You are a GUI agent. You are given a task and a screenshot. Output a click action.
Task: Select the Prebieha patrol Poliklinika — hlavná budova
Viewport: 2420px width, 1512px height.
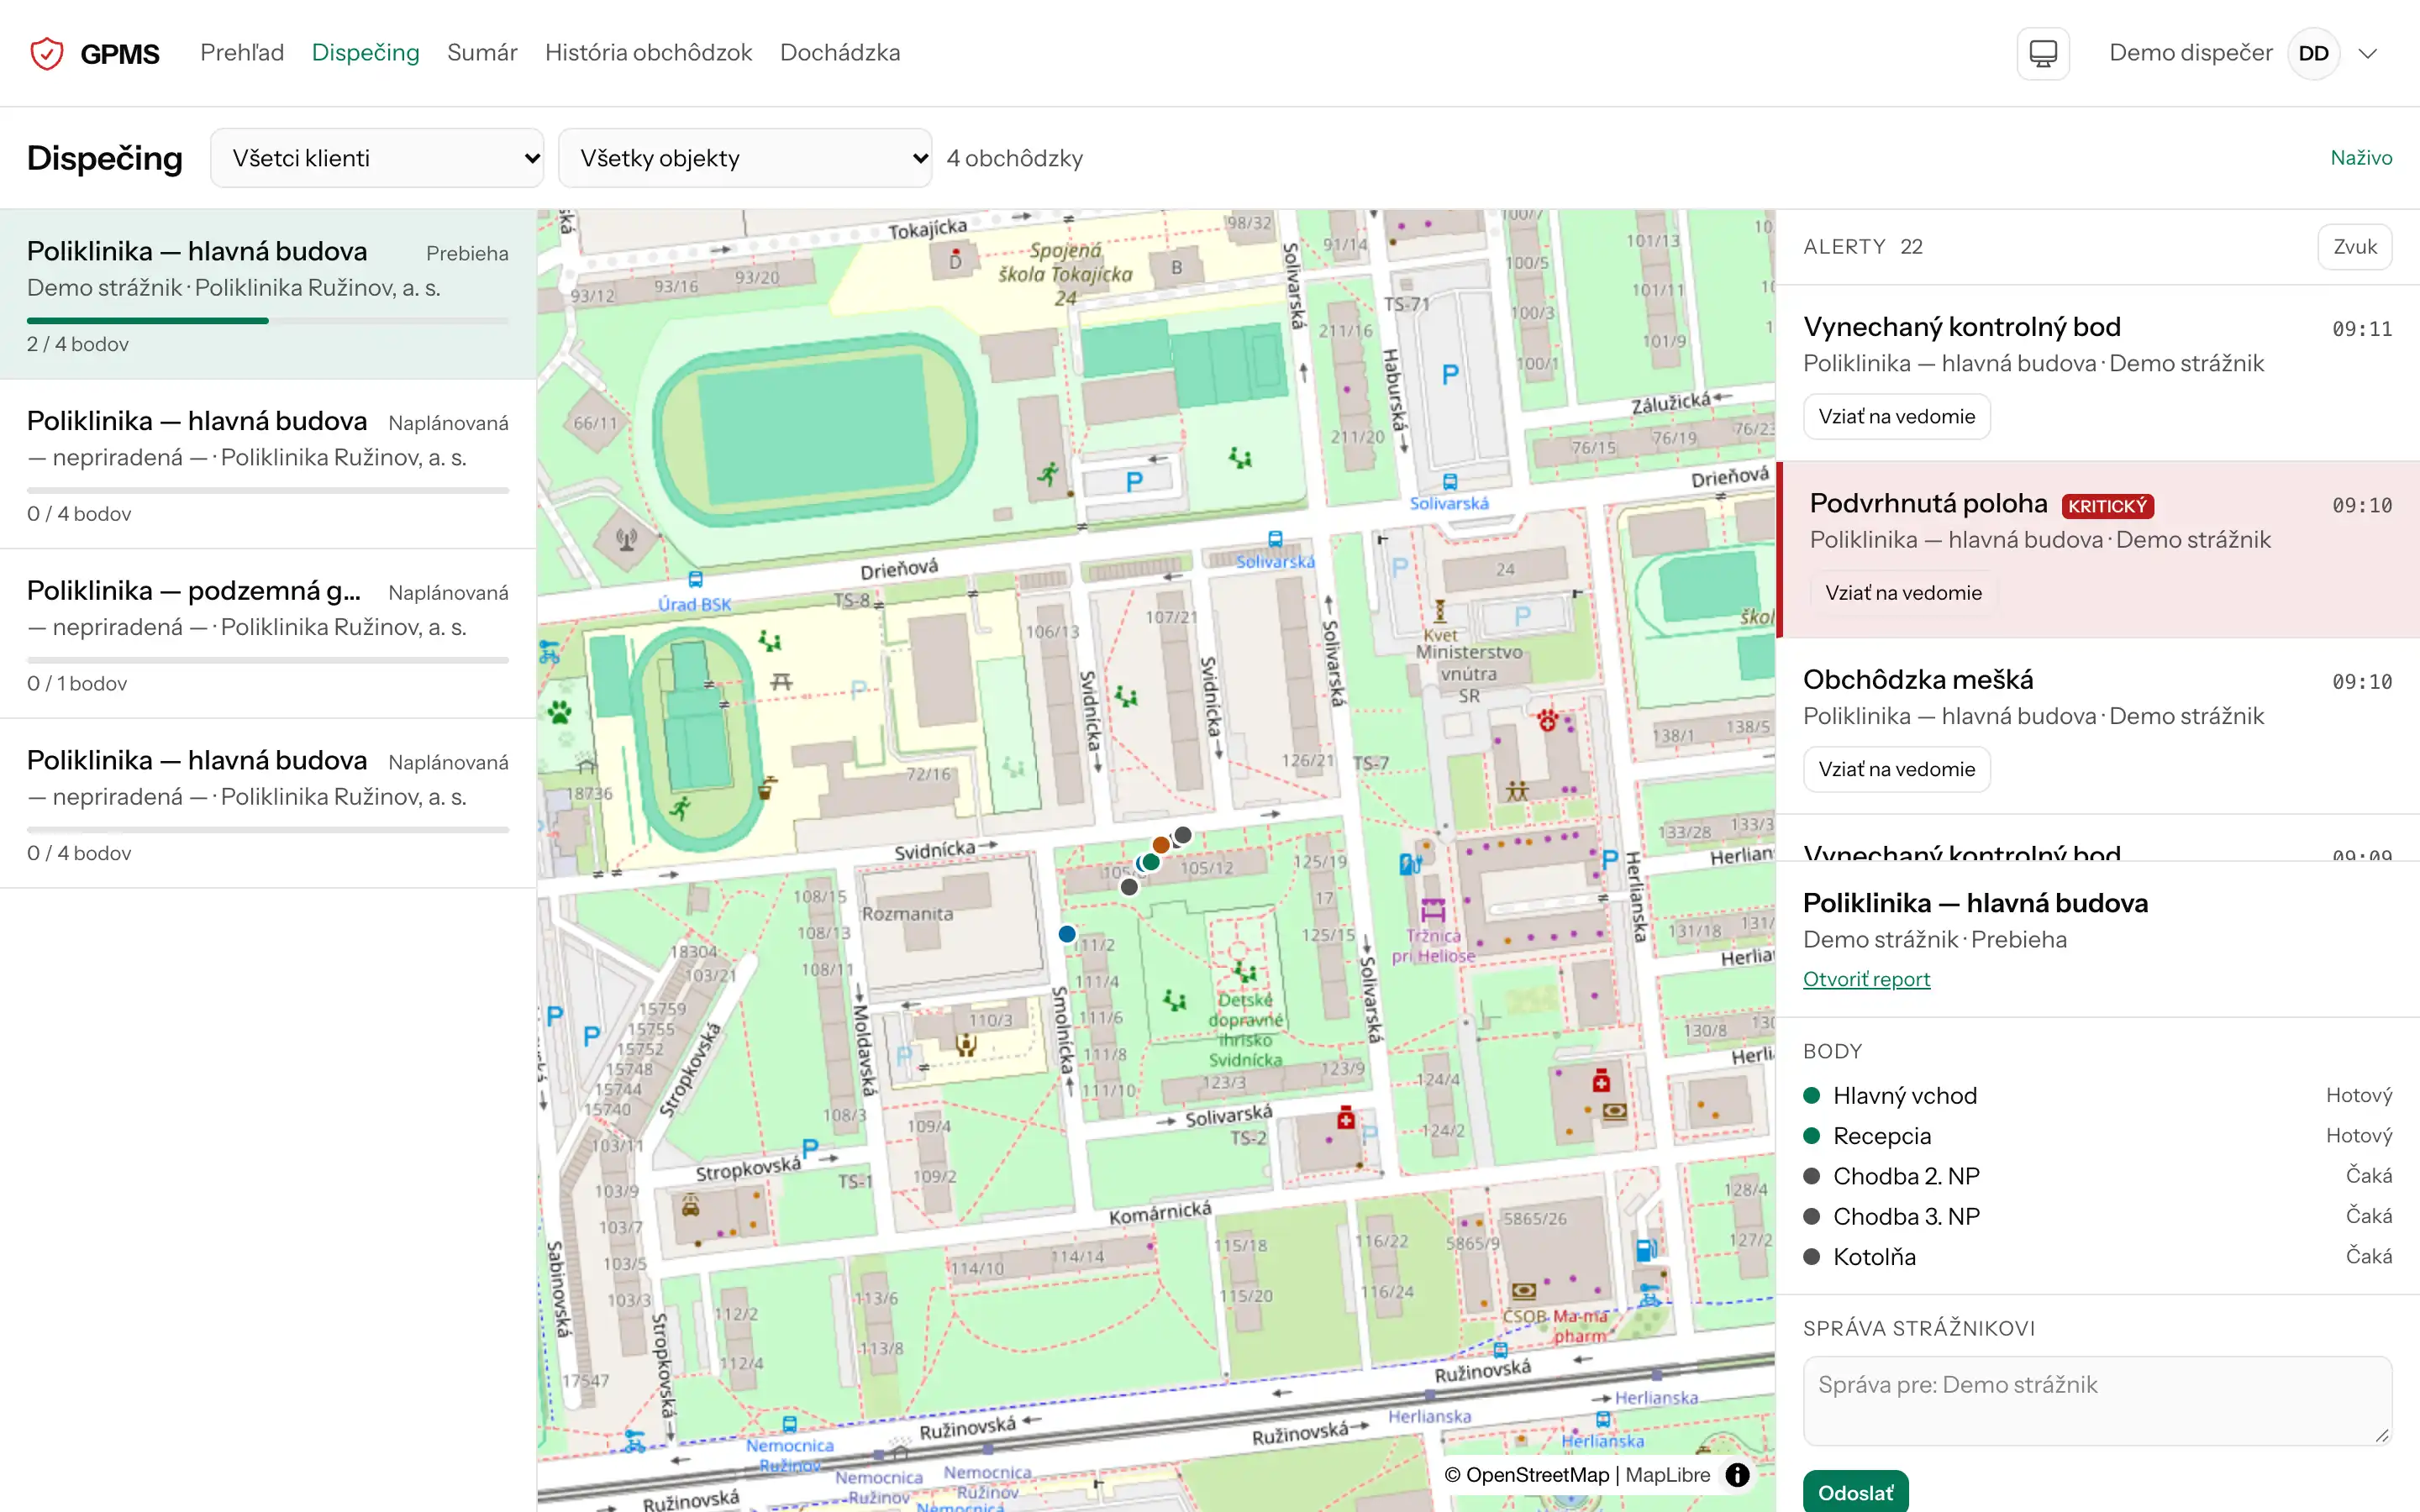tap(268, 294)
